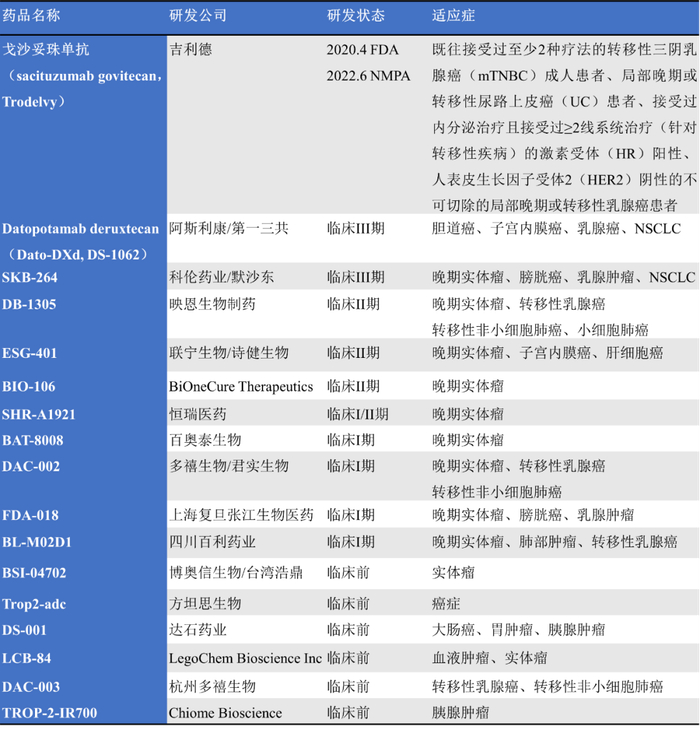Select the TROP-2-IR700 drug name

click(x=50, y=713)
